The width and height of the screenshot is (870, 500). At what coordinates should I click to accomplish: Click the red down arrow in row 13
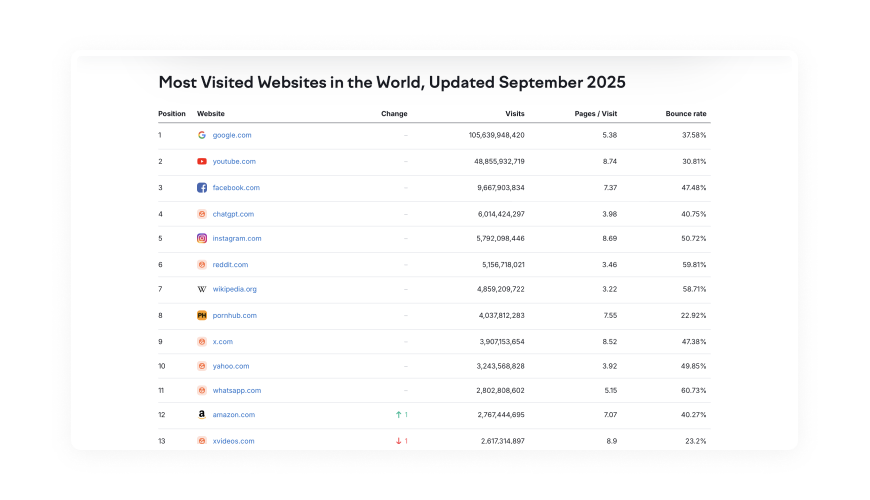[x=398, y=441]
